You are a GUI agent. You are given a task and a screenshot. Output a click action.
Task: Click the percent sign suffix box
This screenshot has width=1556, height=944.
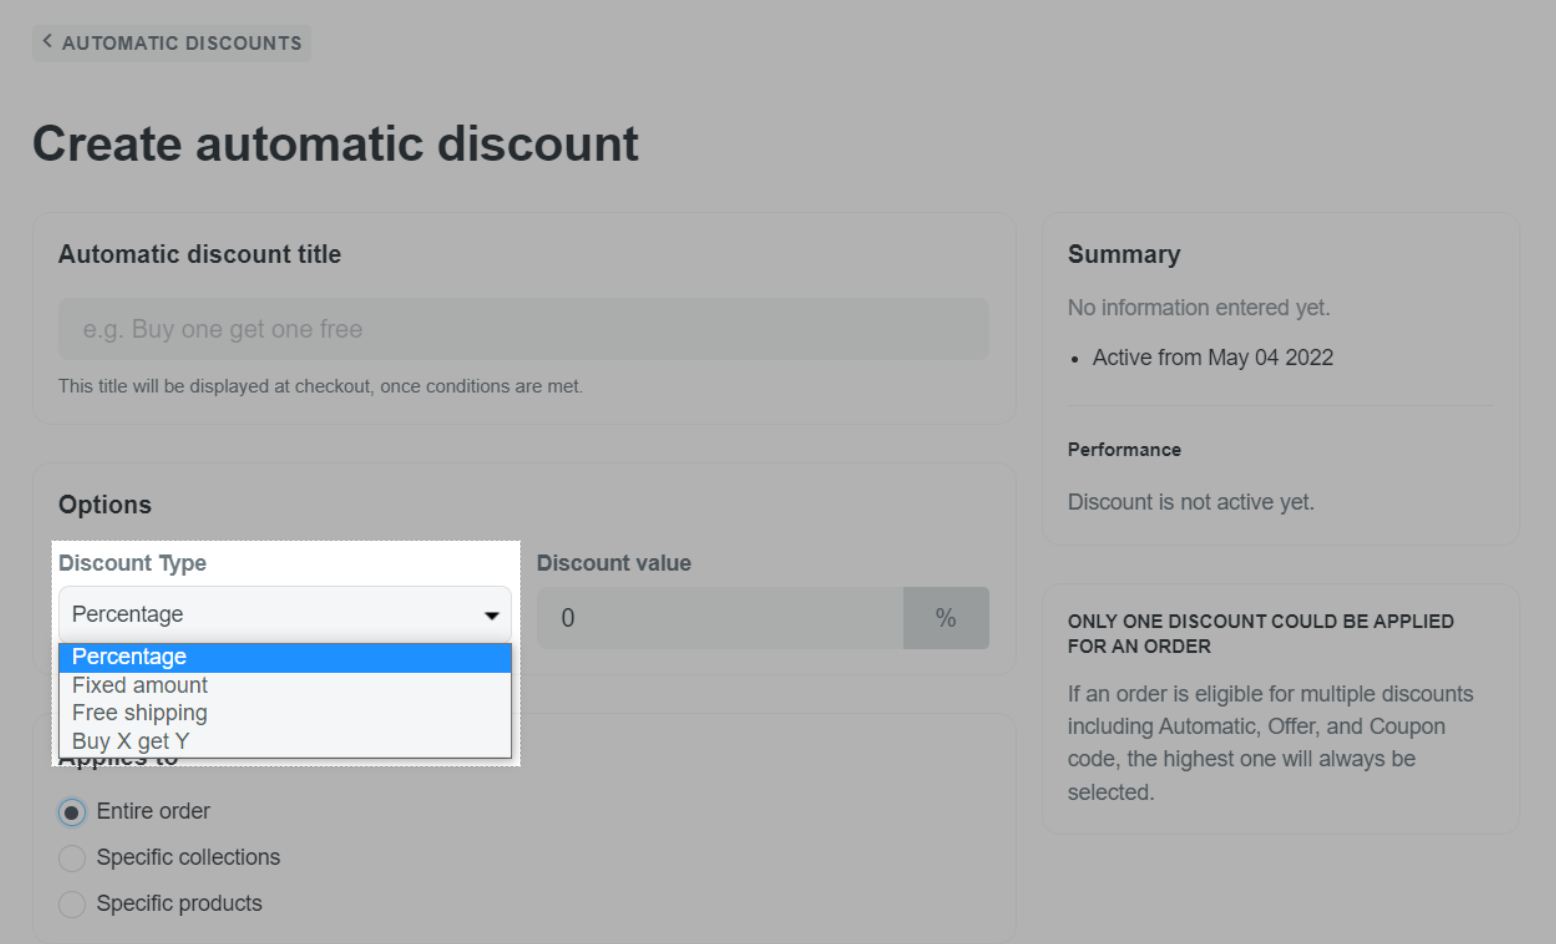click(946, 618)
